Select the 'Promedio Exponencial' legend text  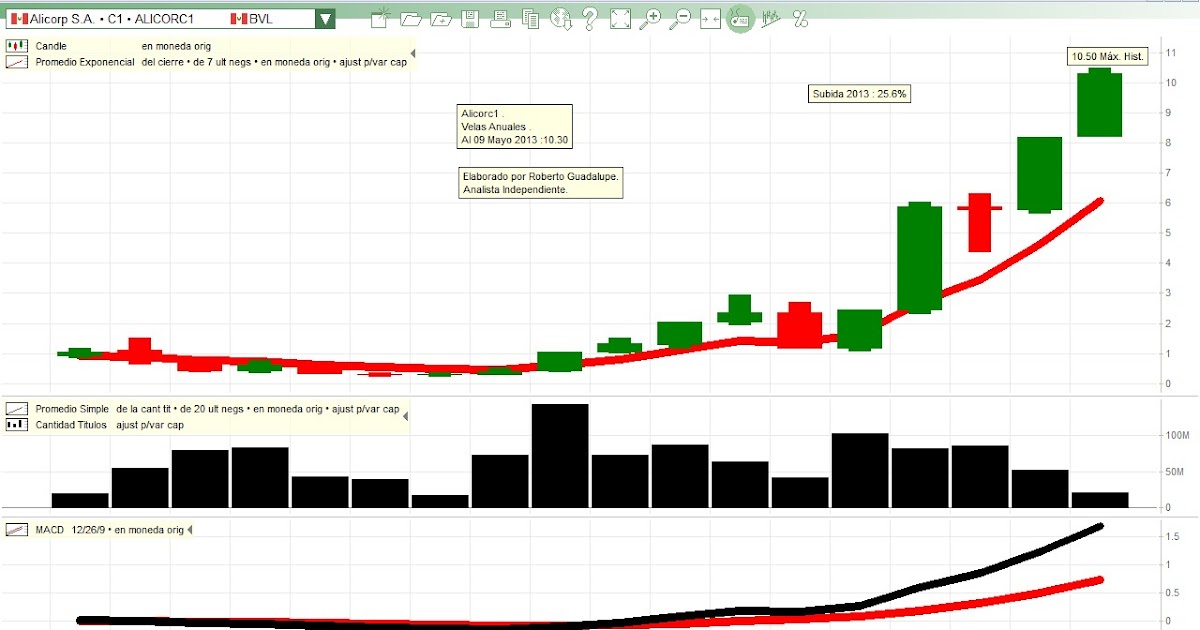point(84,62)
